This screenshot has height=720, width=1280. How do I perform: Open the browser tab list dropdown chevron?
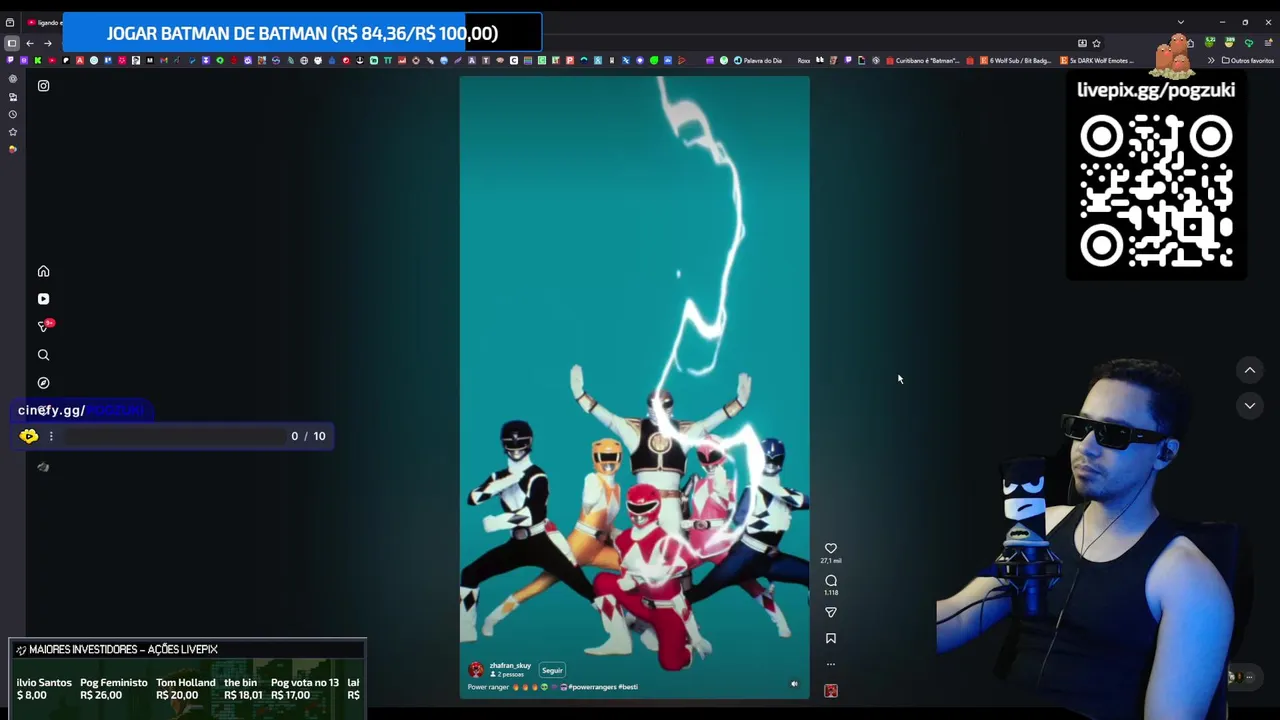click(x=1181, y=22)
